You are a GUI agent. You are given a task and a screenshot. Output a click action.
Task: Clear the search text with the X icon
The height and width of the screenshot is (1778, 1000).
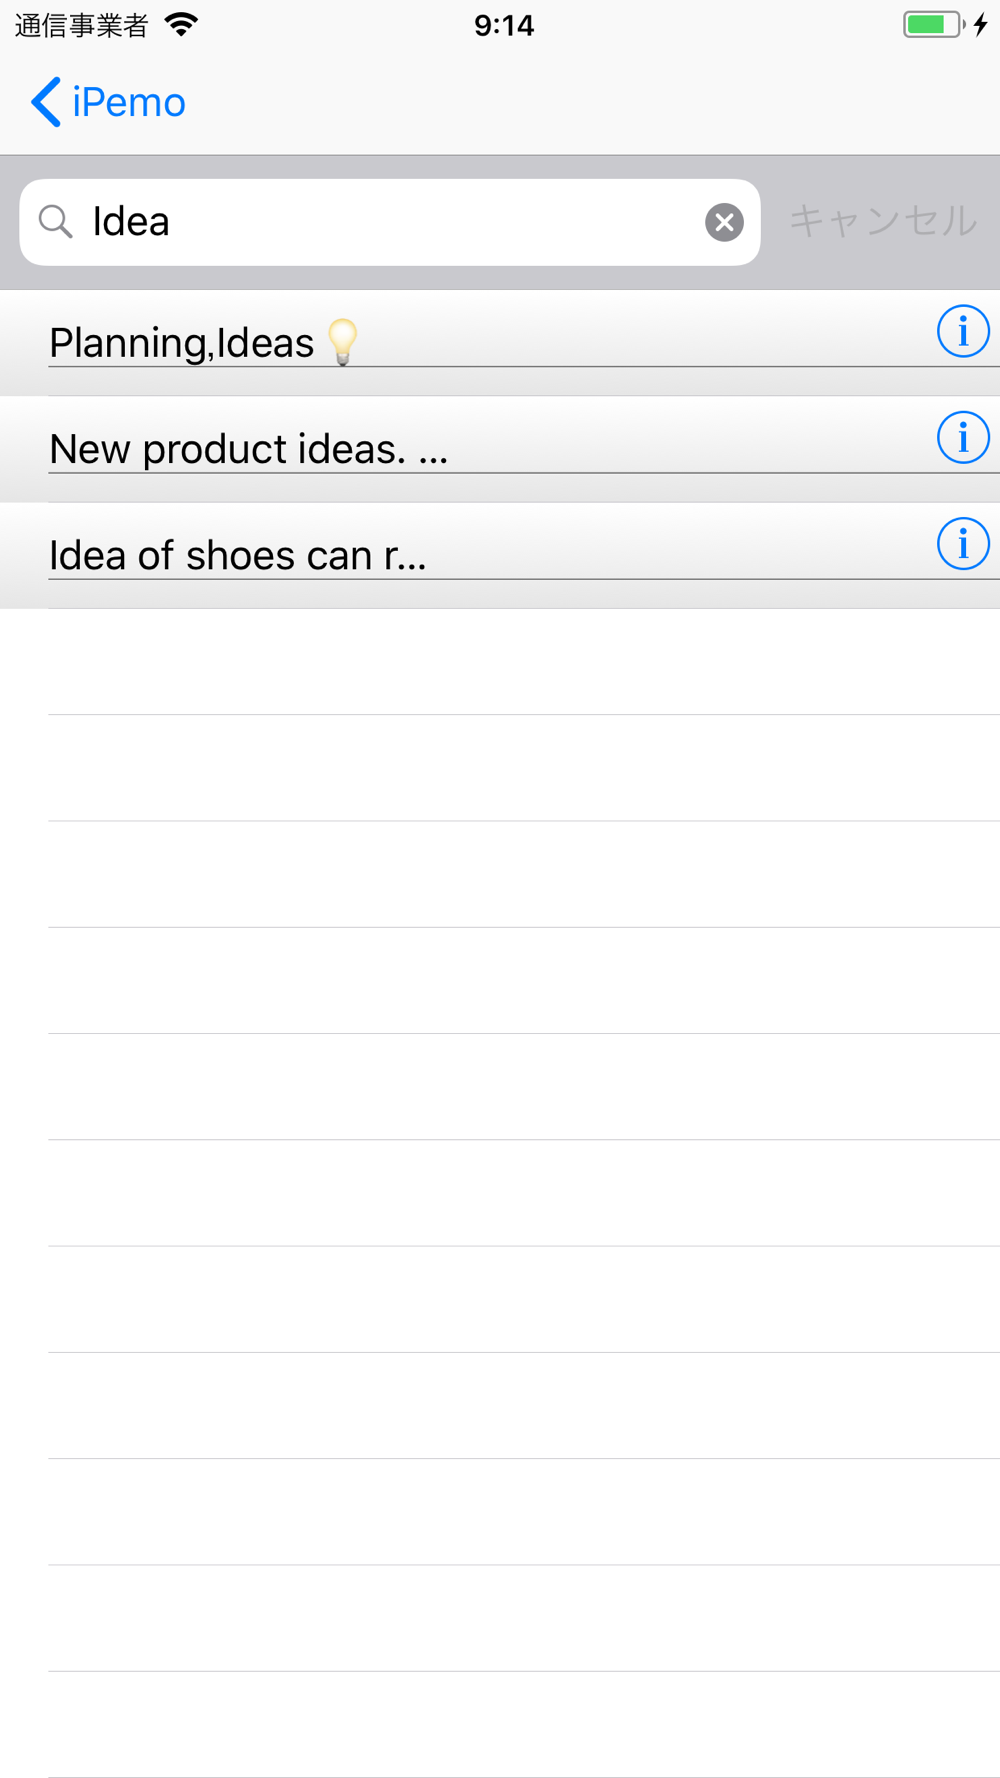tap(724, 222)
